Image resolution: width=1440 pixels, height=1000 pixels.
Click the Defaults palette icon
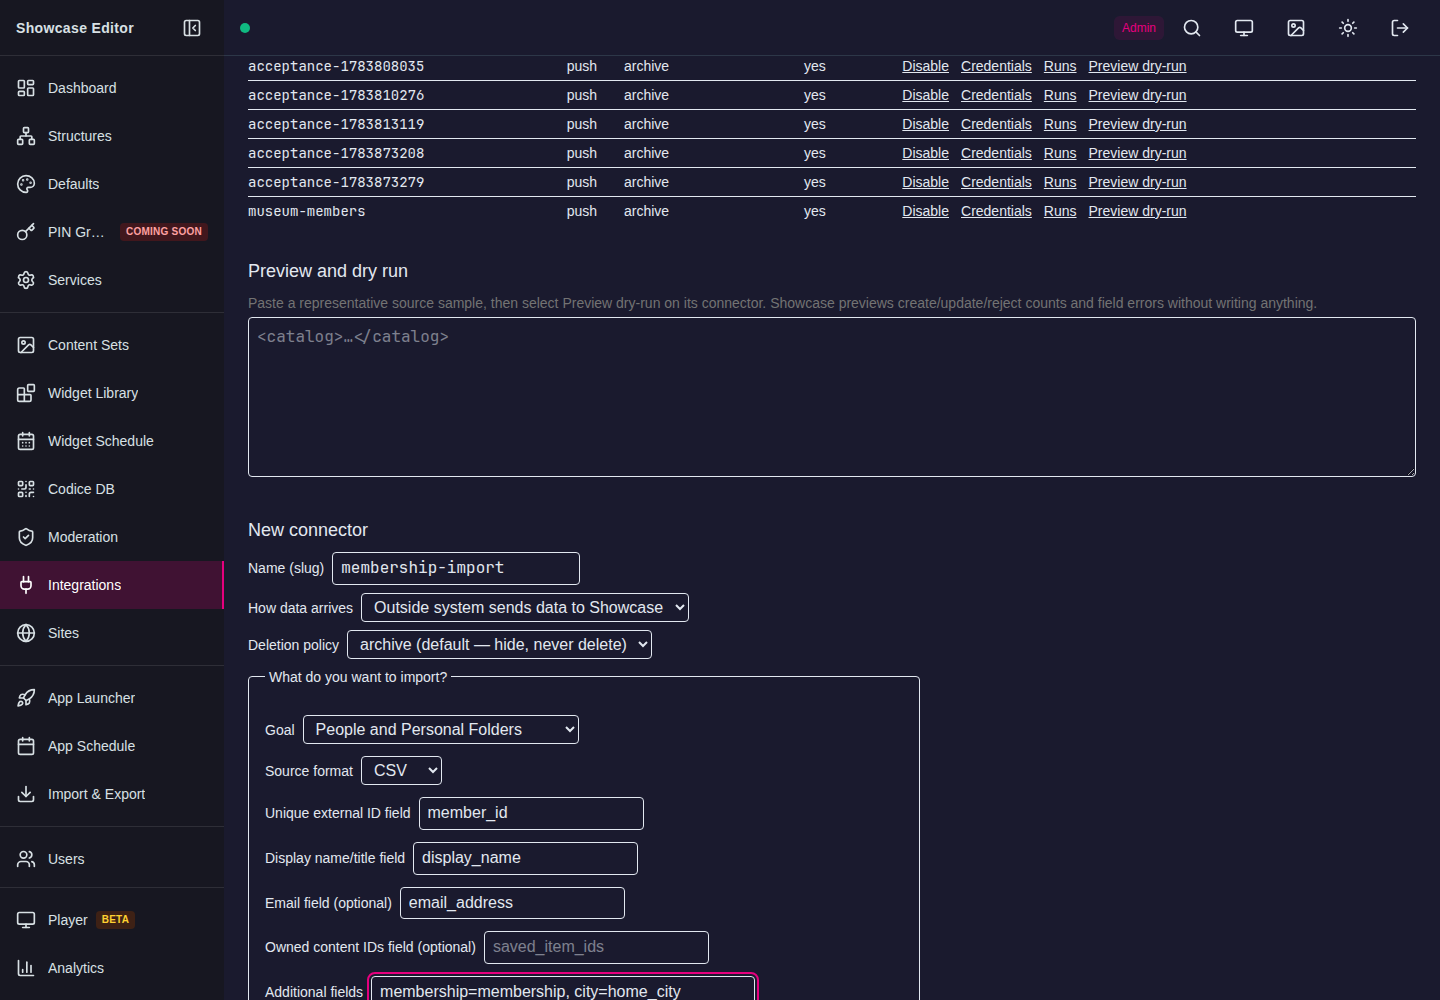coord(26,184)
